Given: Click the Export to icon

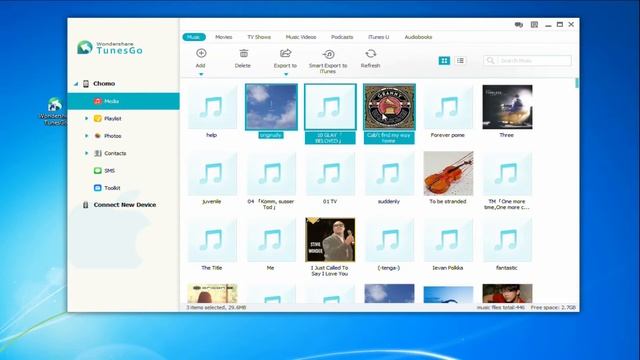Looking at the screenshot, I should (x=285, y=53).
